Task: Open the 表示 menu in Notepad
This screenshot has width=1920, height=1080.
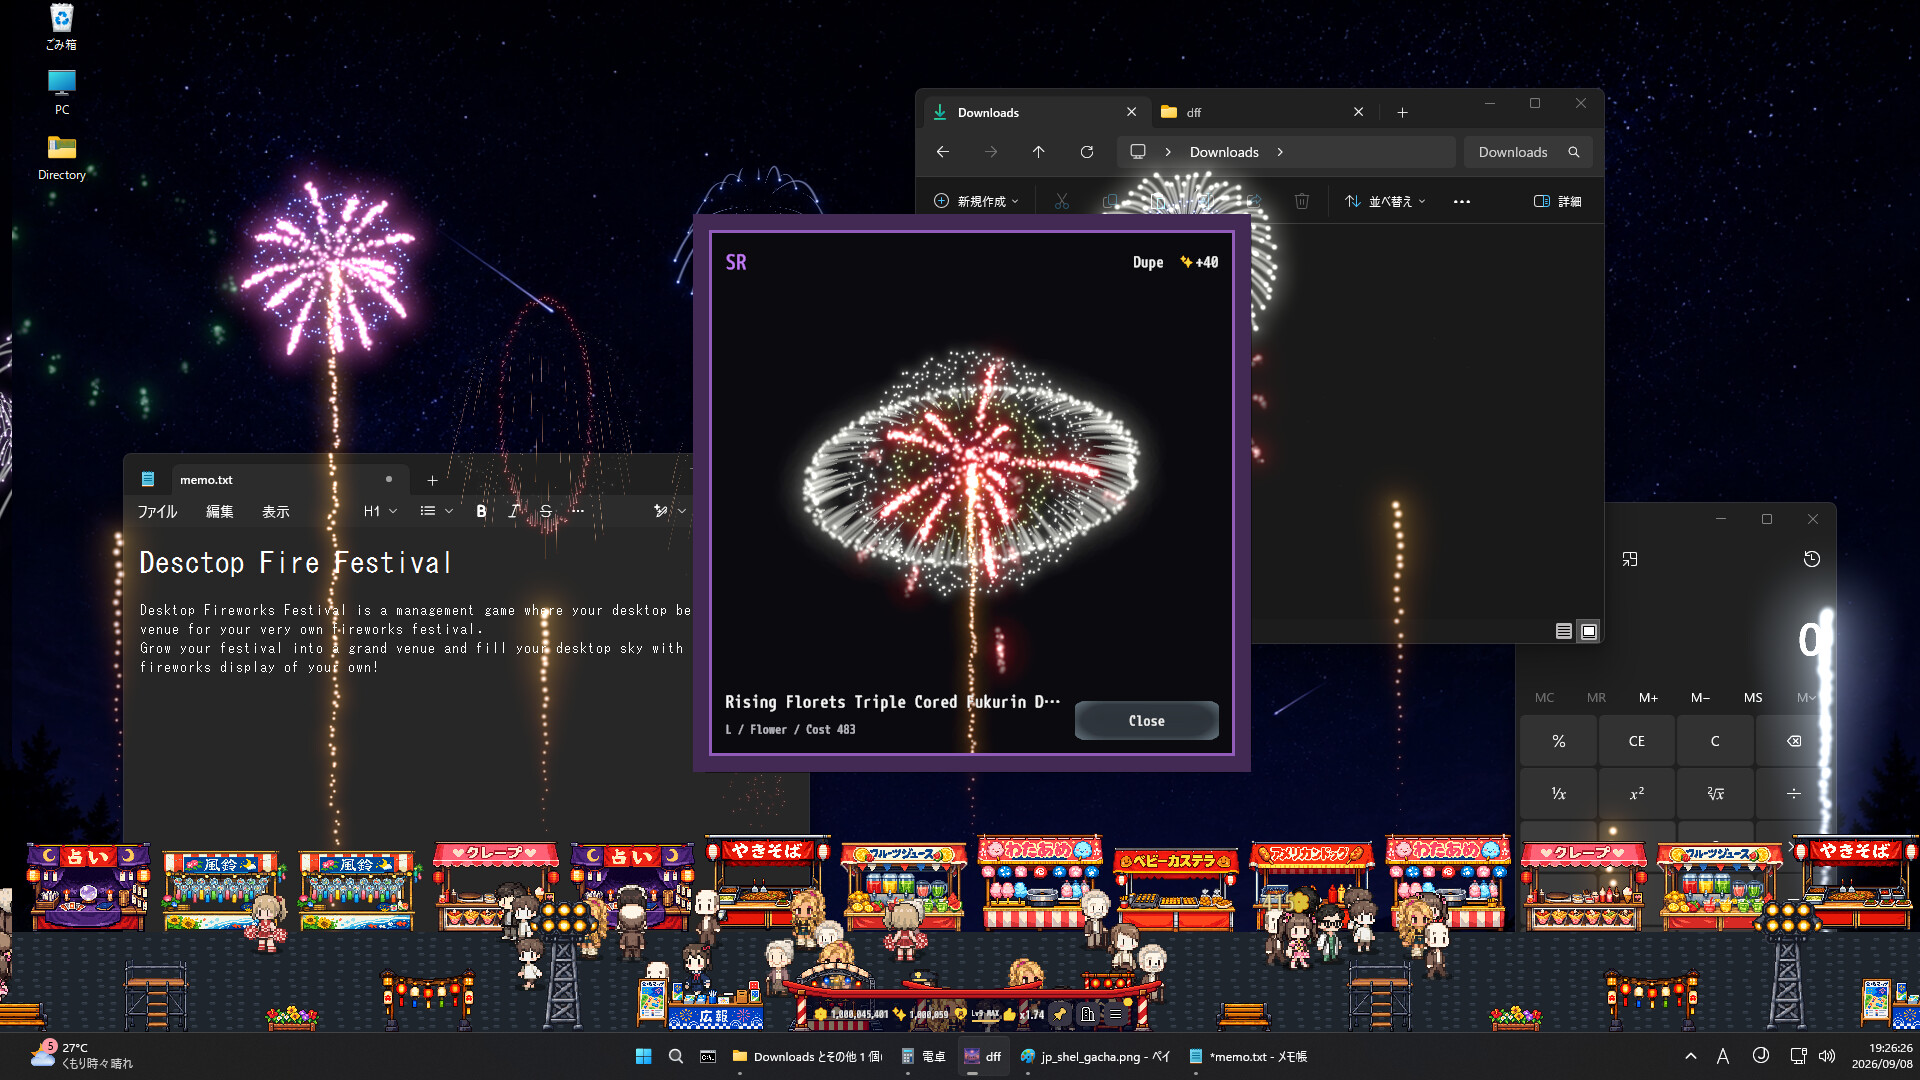Action: click(276, 511)
